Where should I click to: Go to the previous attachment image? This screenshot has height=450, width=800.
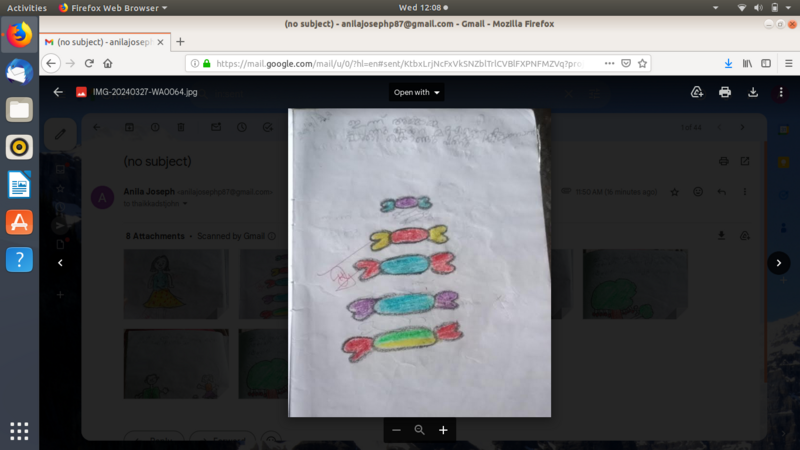[x=60, y=263]
